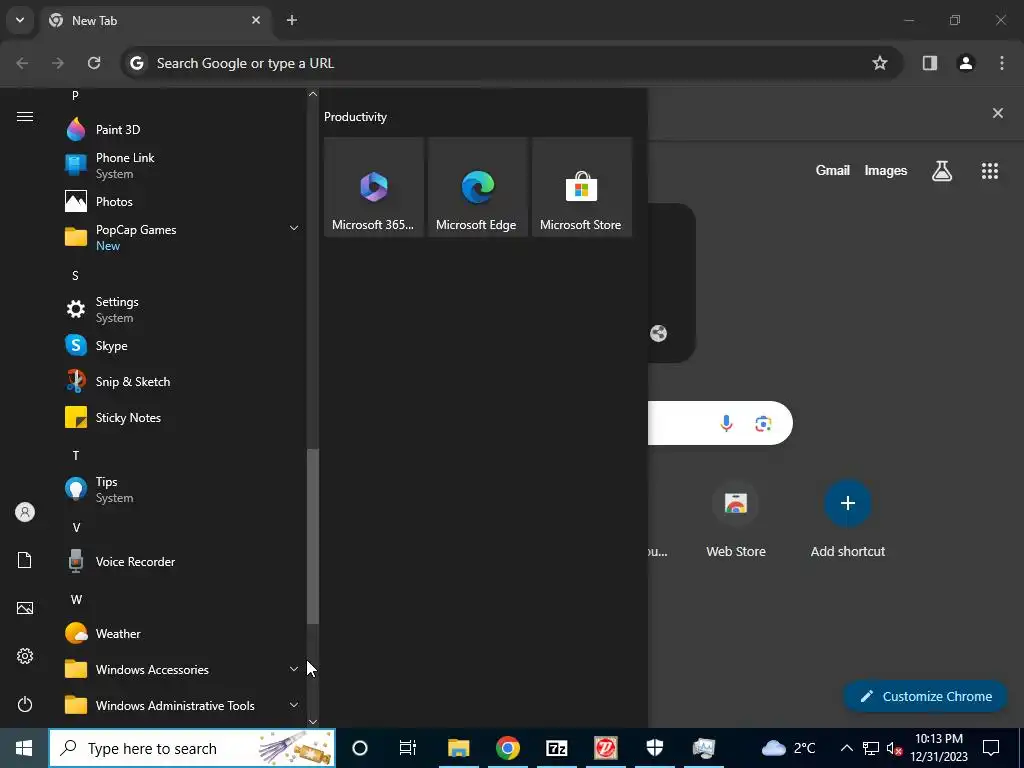This screenshot has height=768, width=1024.
Task: Click the letter S section header
Action: pyautogui.click(x=75, y=276)
